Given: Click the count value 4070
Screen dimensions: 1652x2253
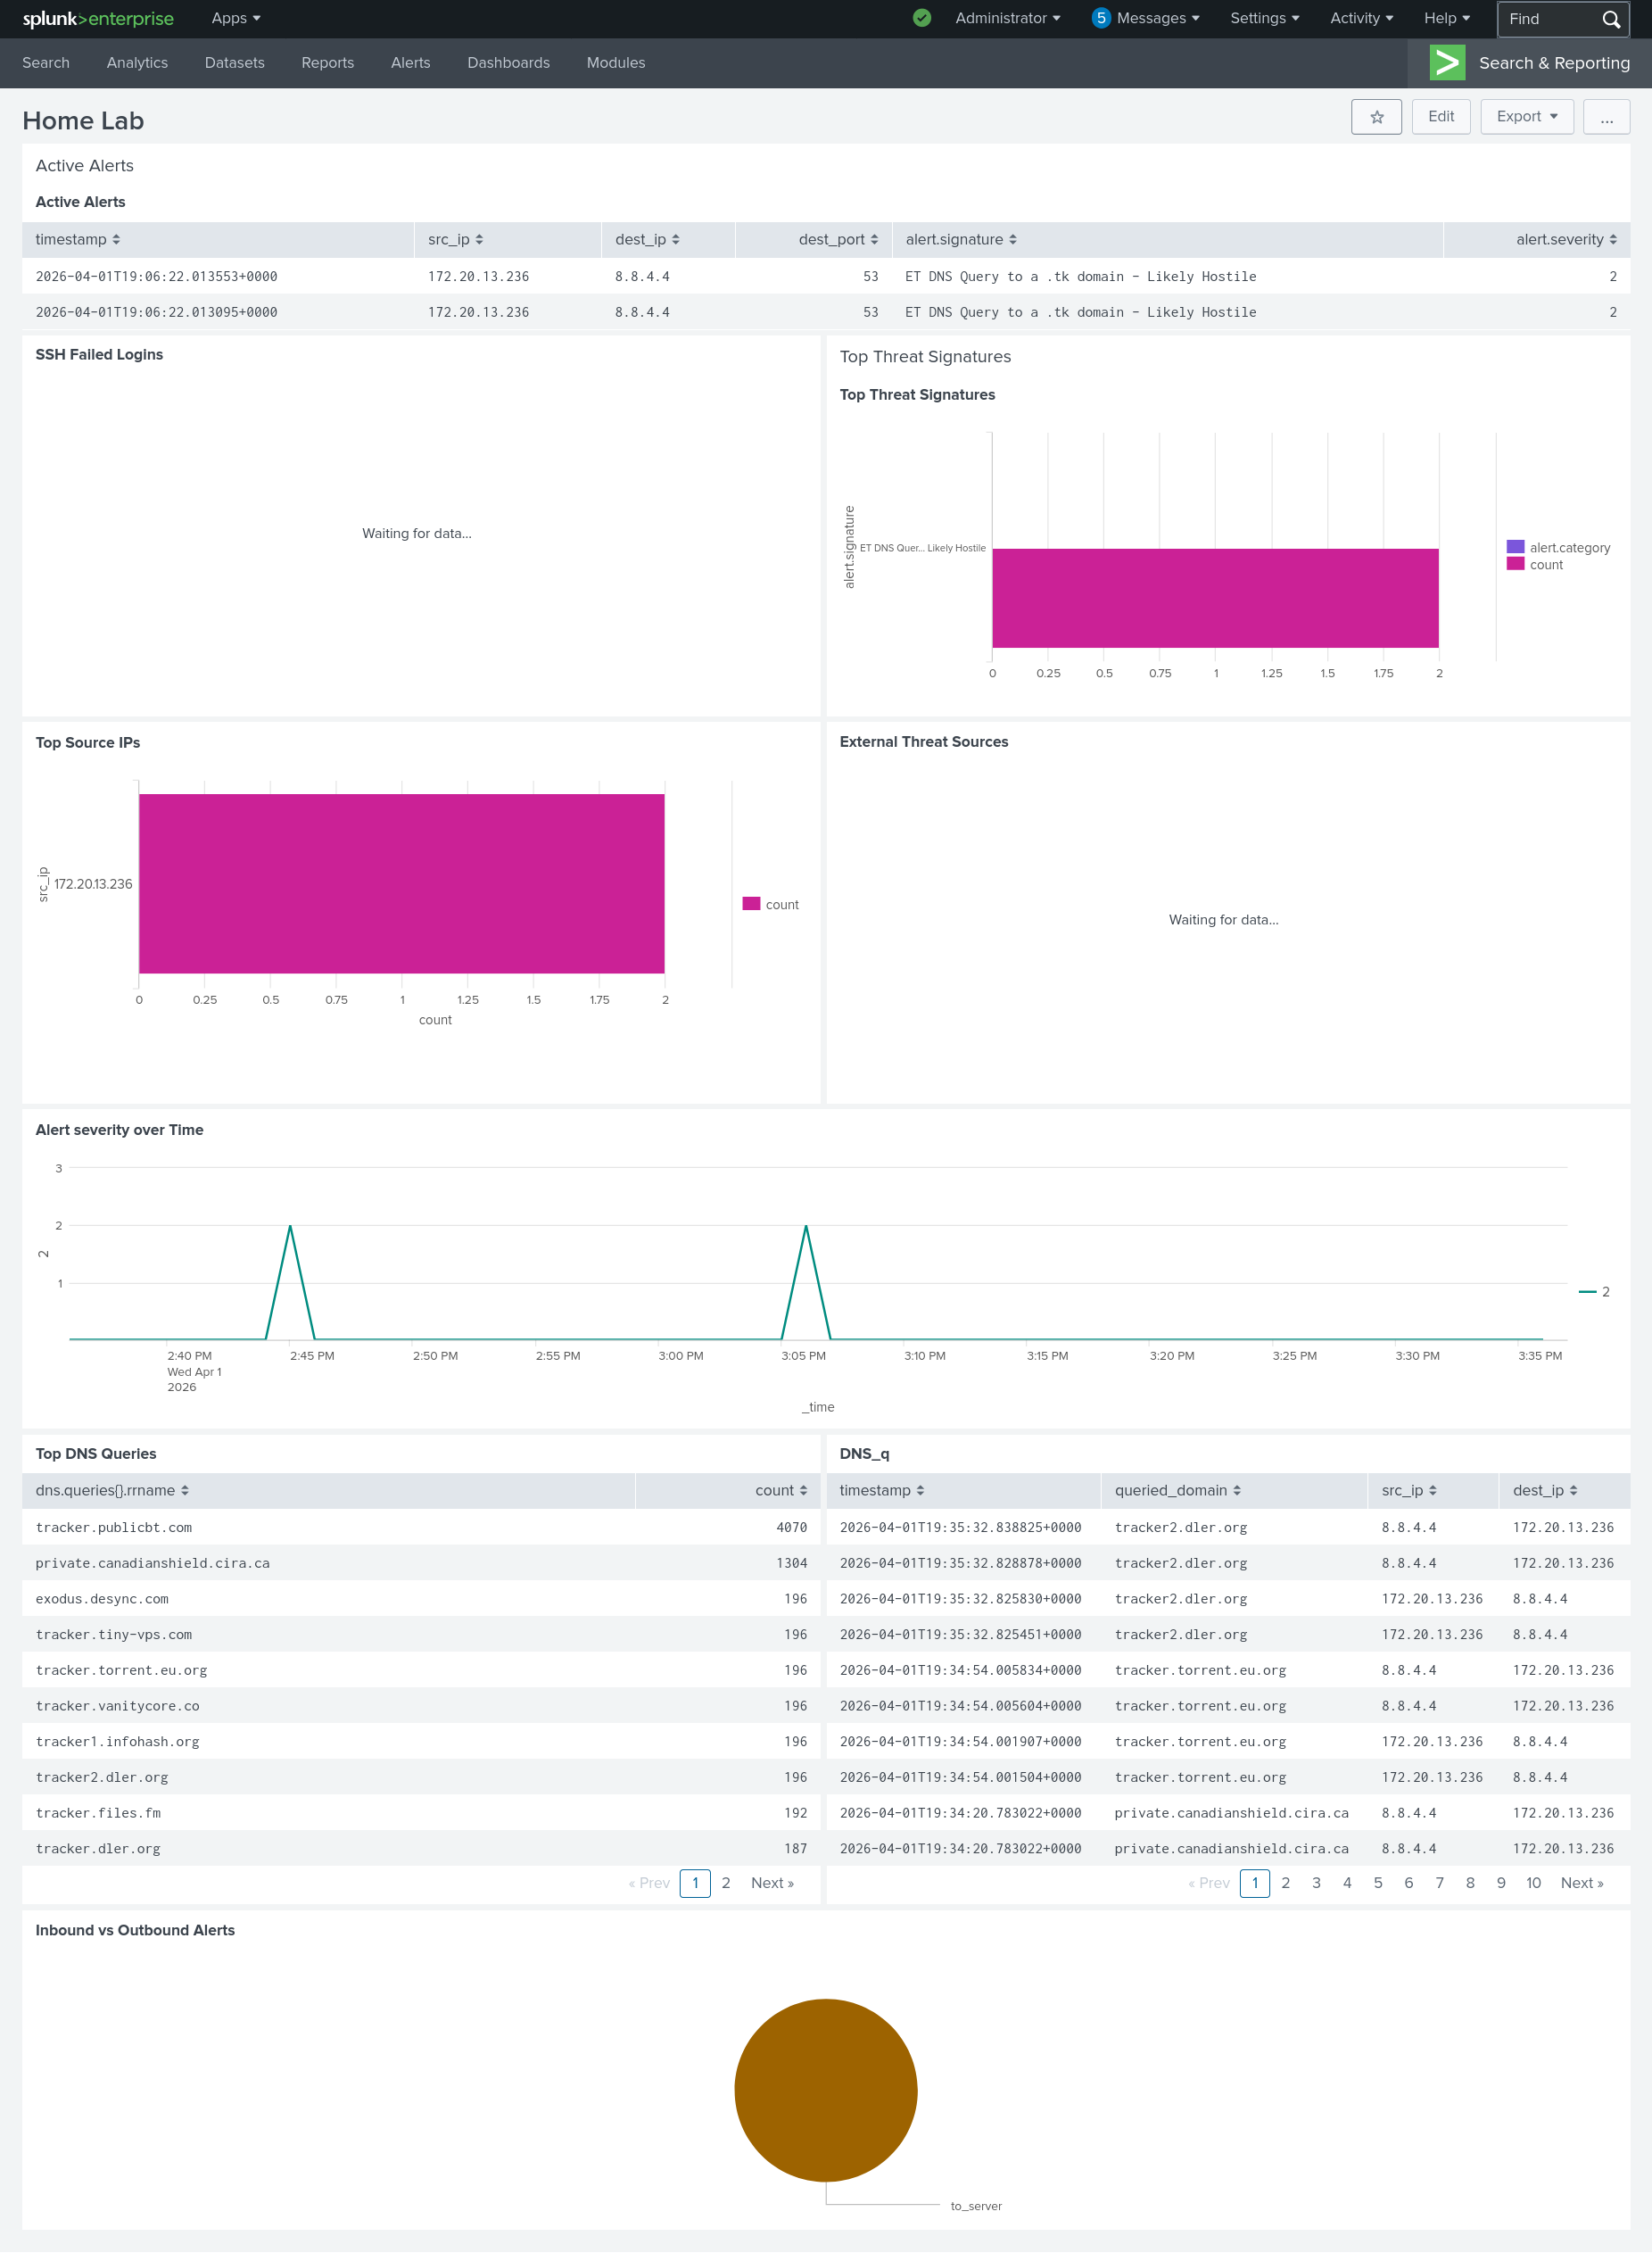Looking at the screenshot, I should (x=791, y=1528).
